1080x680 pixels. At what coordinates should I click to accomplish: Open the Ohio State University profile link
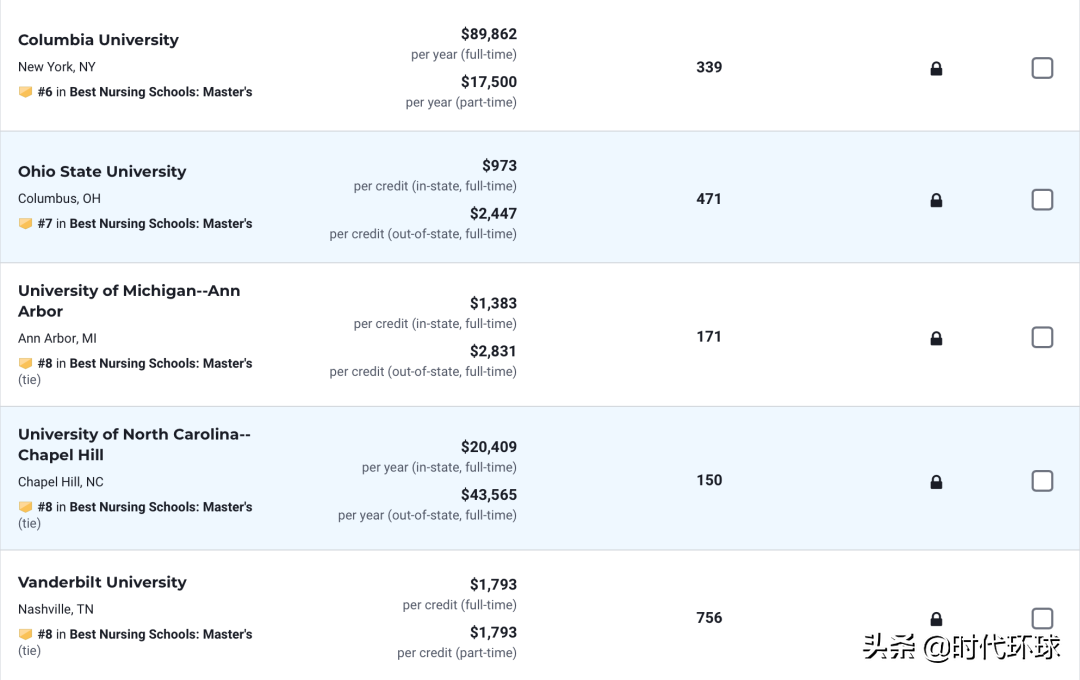[102, 172]
